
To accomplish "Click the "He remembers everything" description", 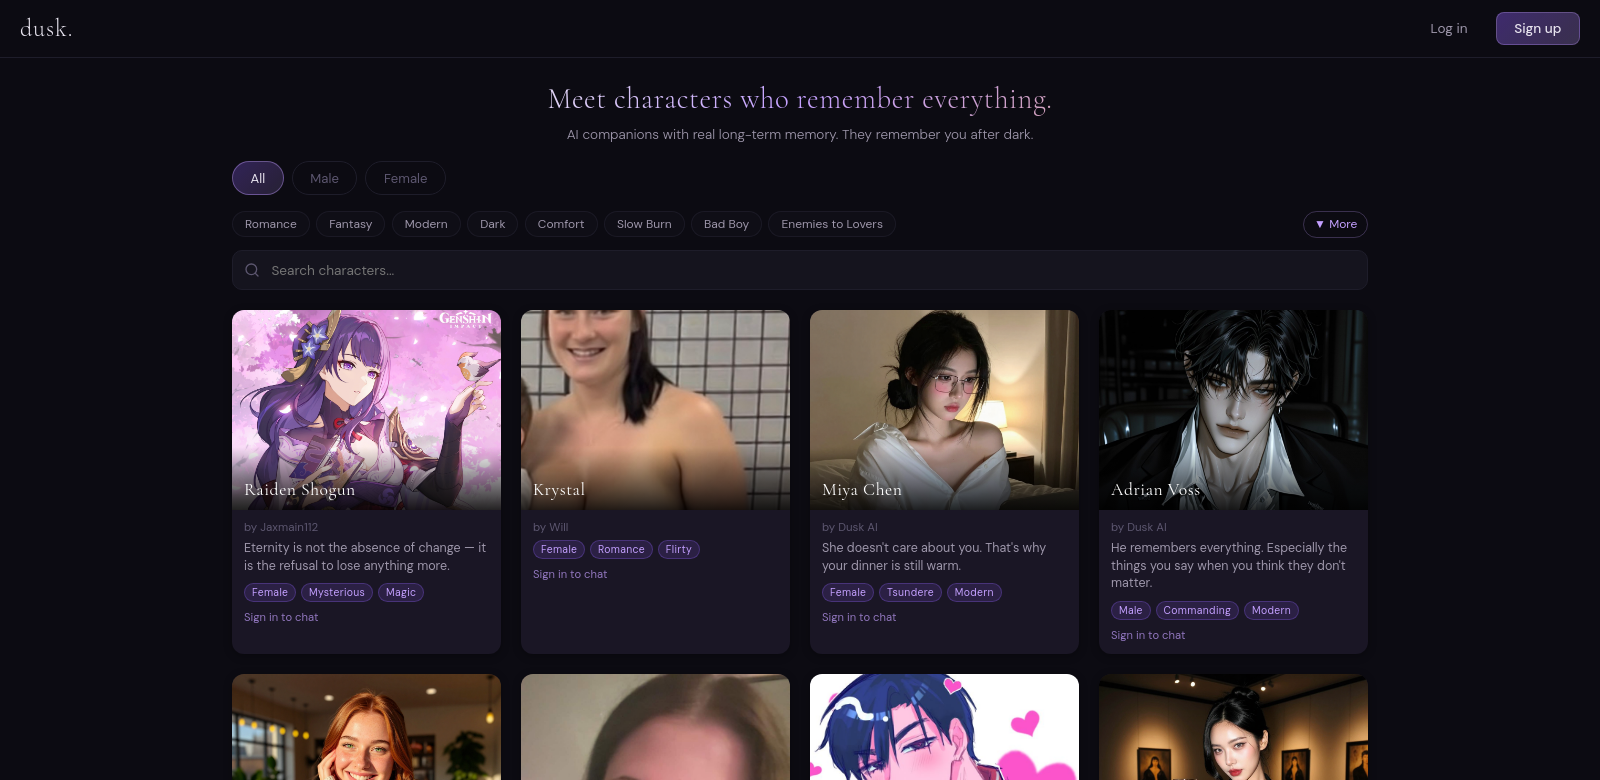I will click(x=1229, y=565).
